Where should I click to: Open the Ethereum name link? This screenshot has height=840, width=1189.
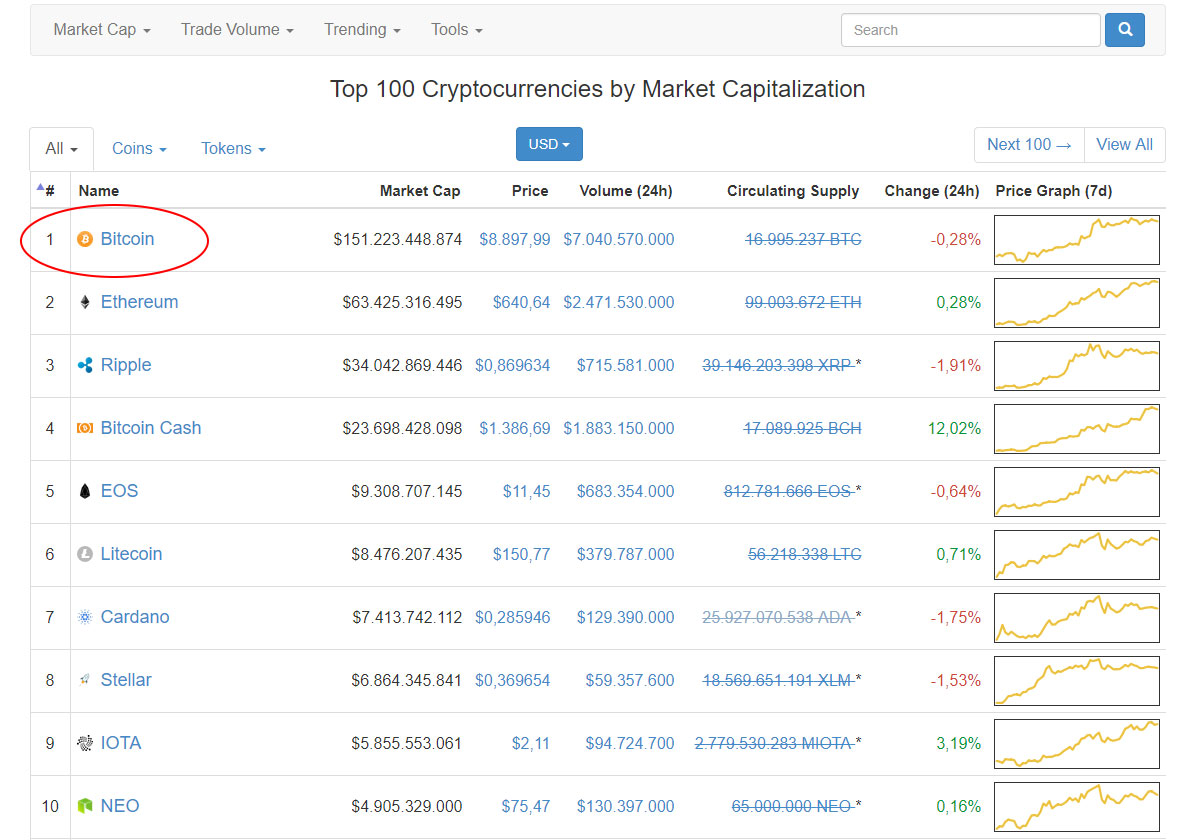click(140, 302)
